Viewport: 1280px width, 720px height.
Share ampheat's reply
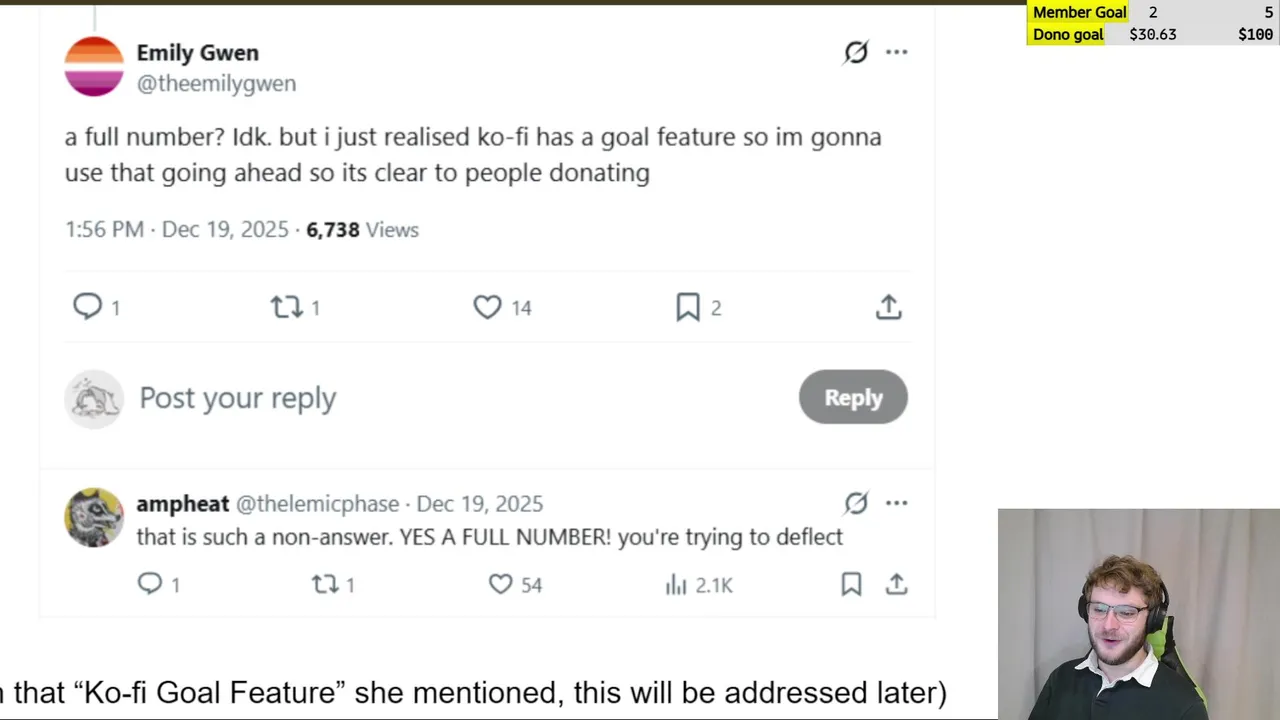point(897,584)
